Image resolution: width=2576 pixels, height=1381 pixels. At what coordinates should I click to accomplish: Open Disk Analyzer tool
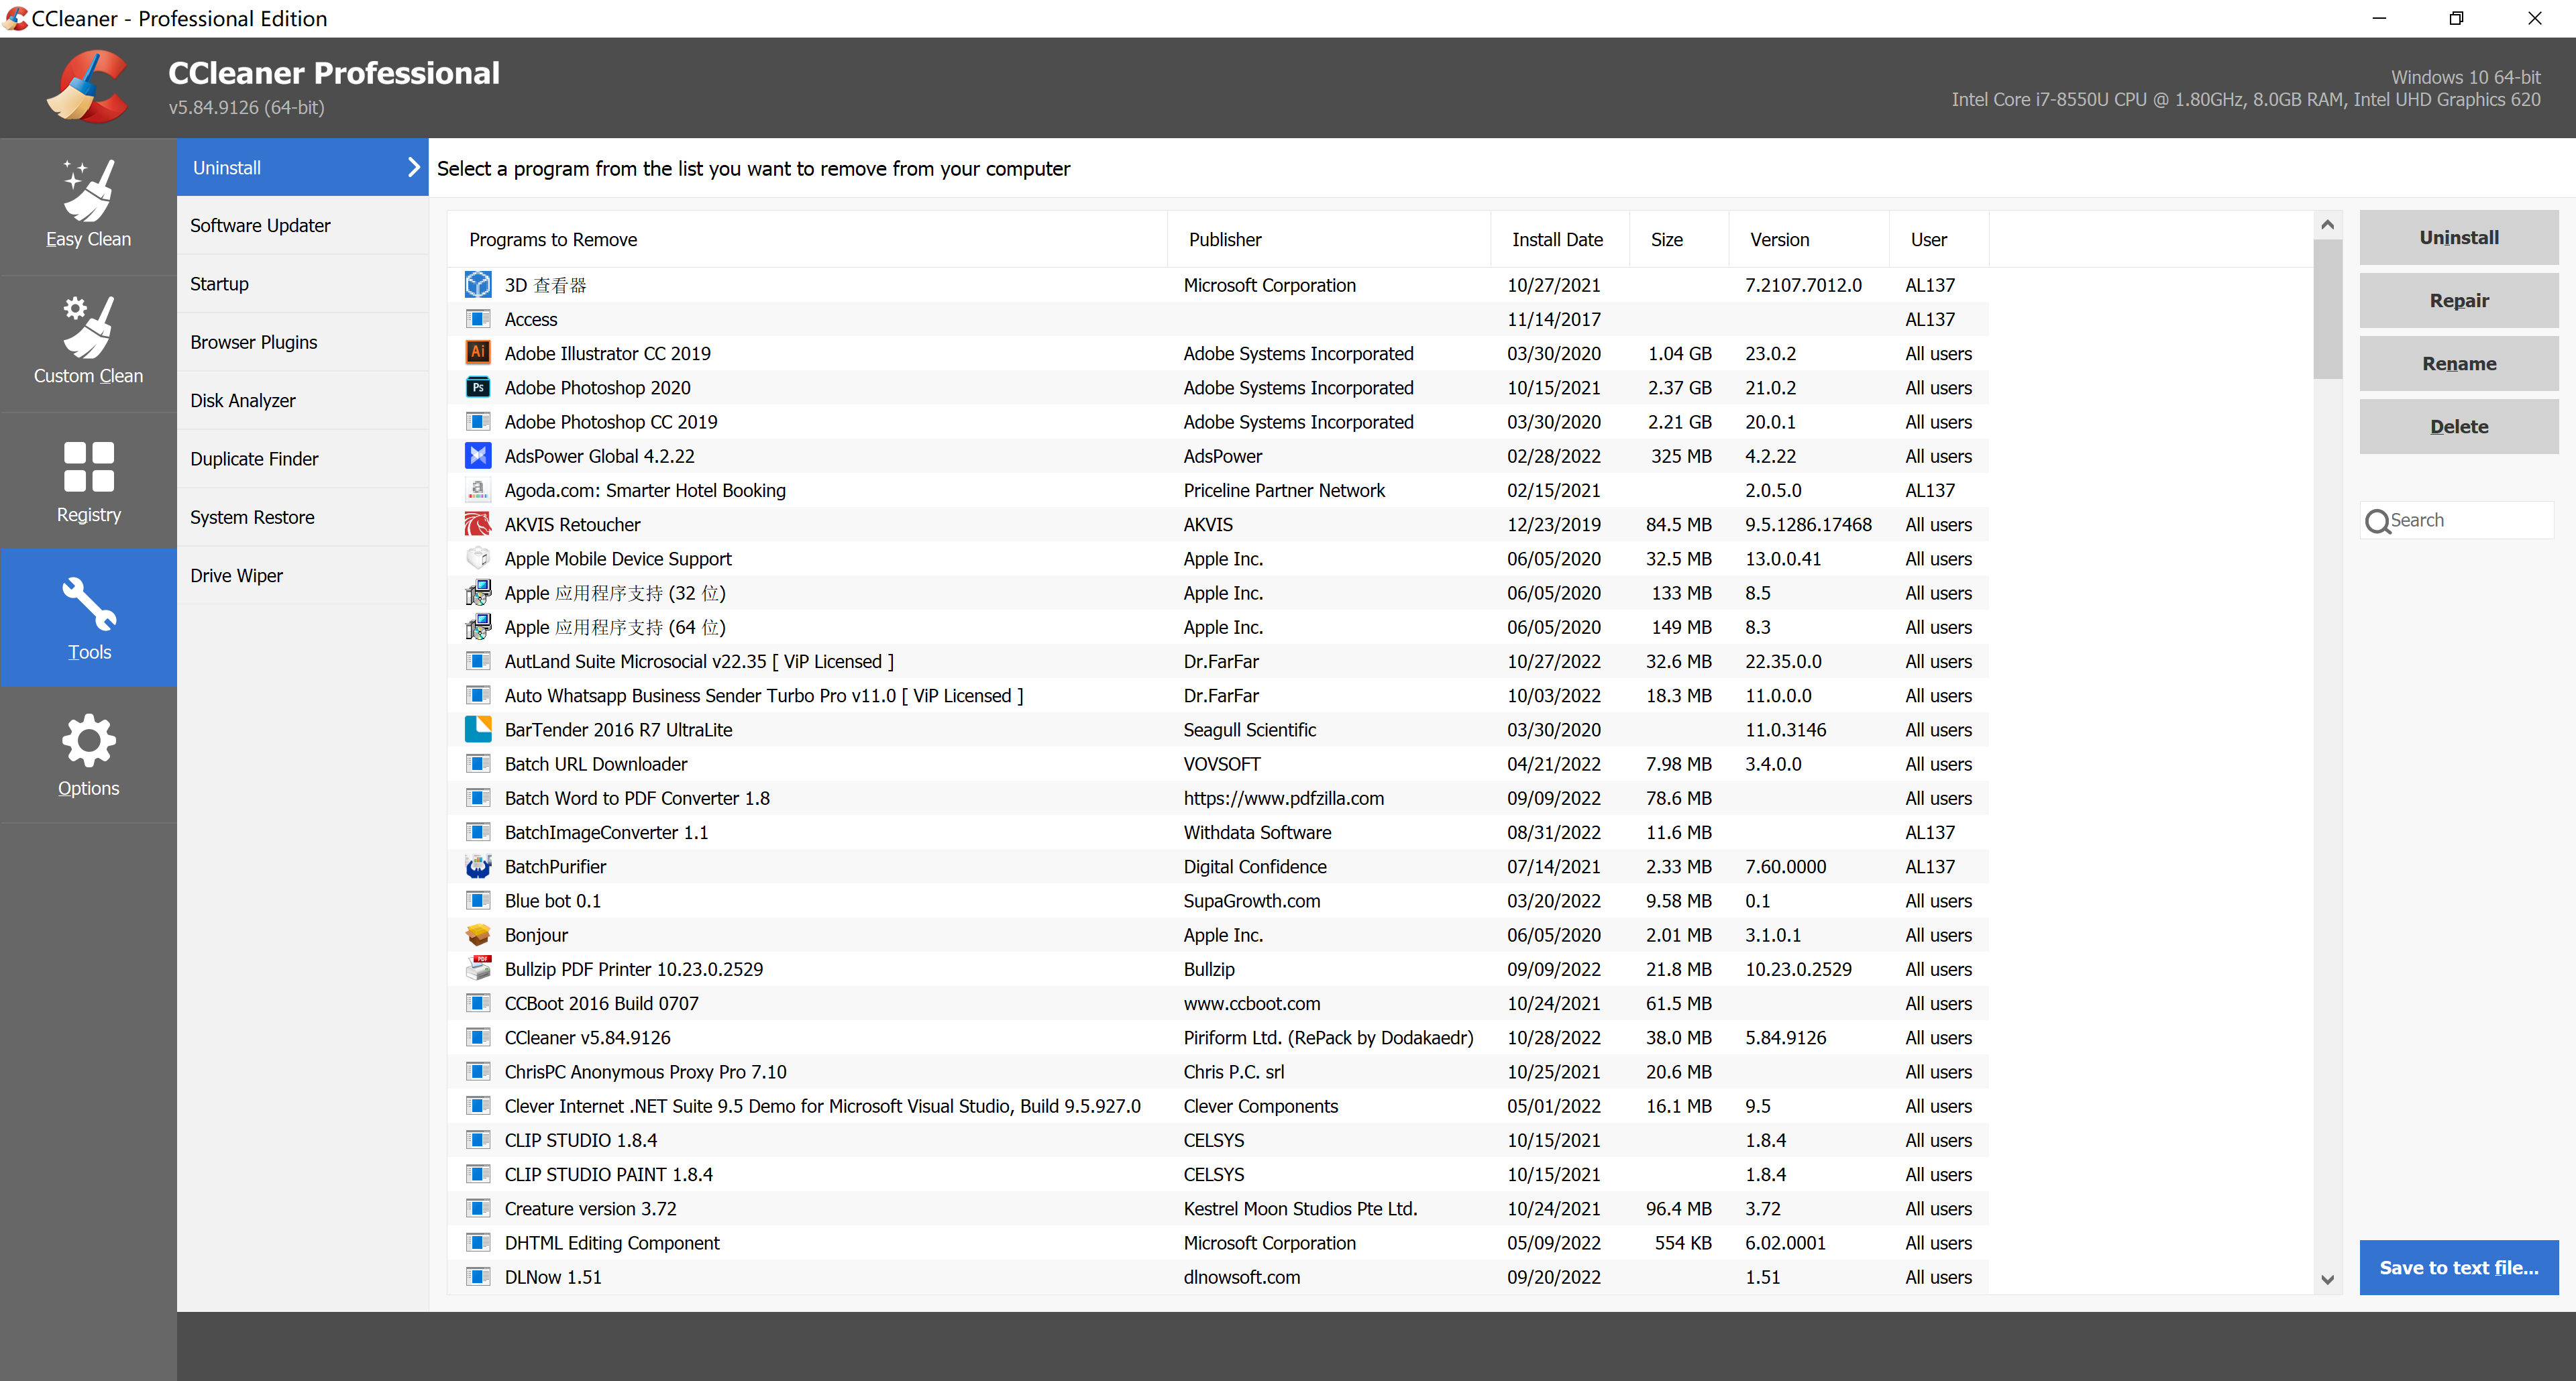[303, 400]
